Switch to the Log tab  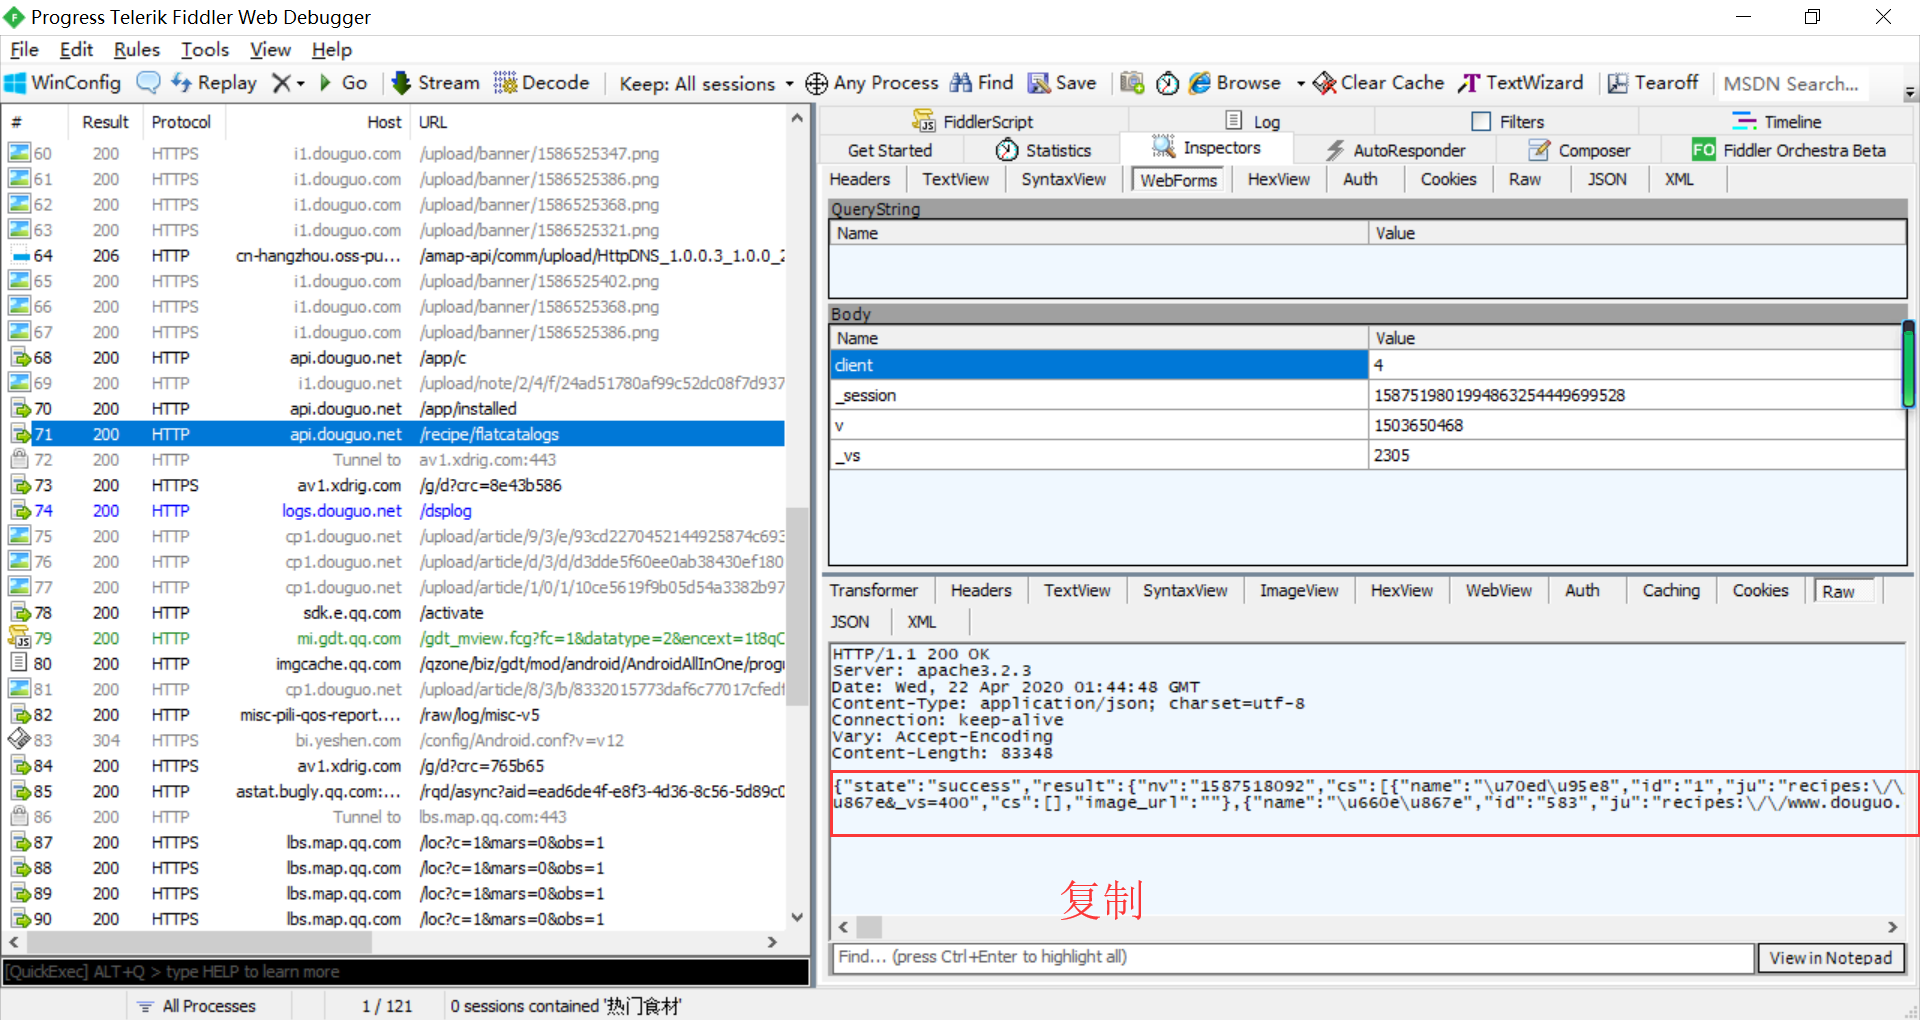click(1253, 121)
